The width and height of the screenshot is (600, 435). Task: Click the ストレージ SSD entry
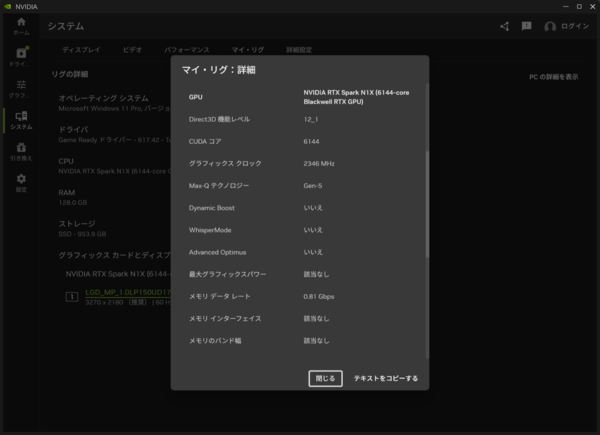click(82, 229)
